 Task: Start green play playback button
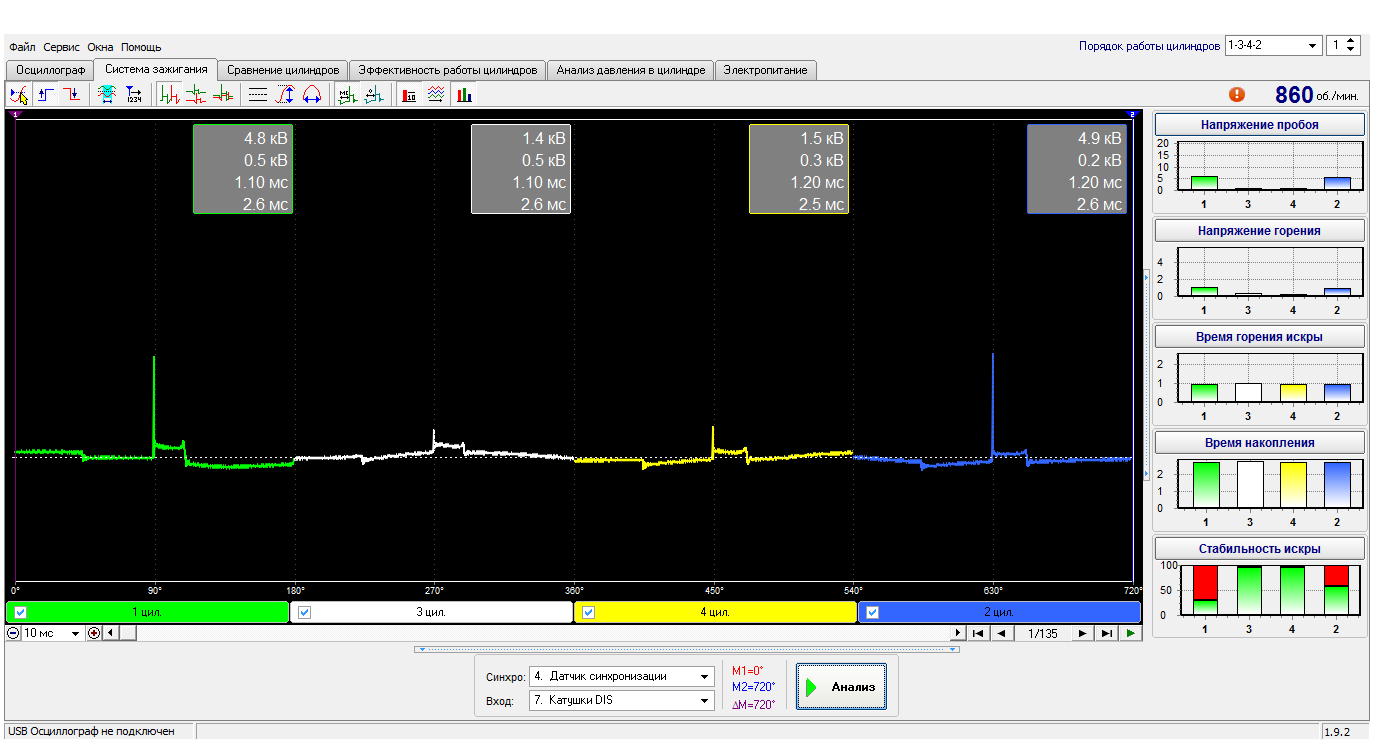click(1130, 633)
